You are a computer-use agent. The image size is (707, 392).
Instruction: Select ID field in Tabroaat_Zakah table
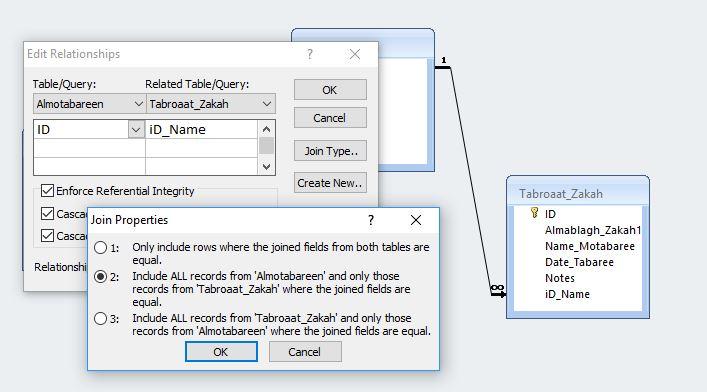(x=550, y=214)
